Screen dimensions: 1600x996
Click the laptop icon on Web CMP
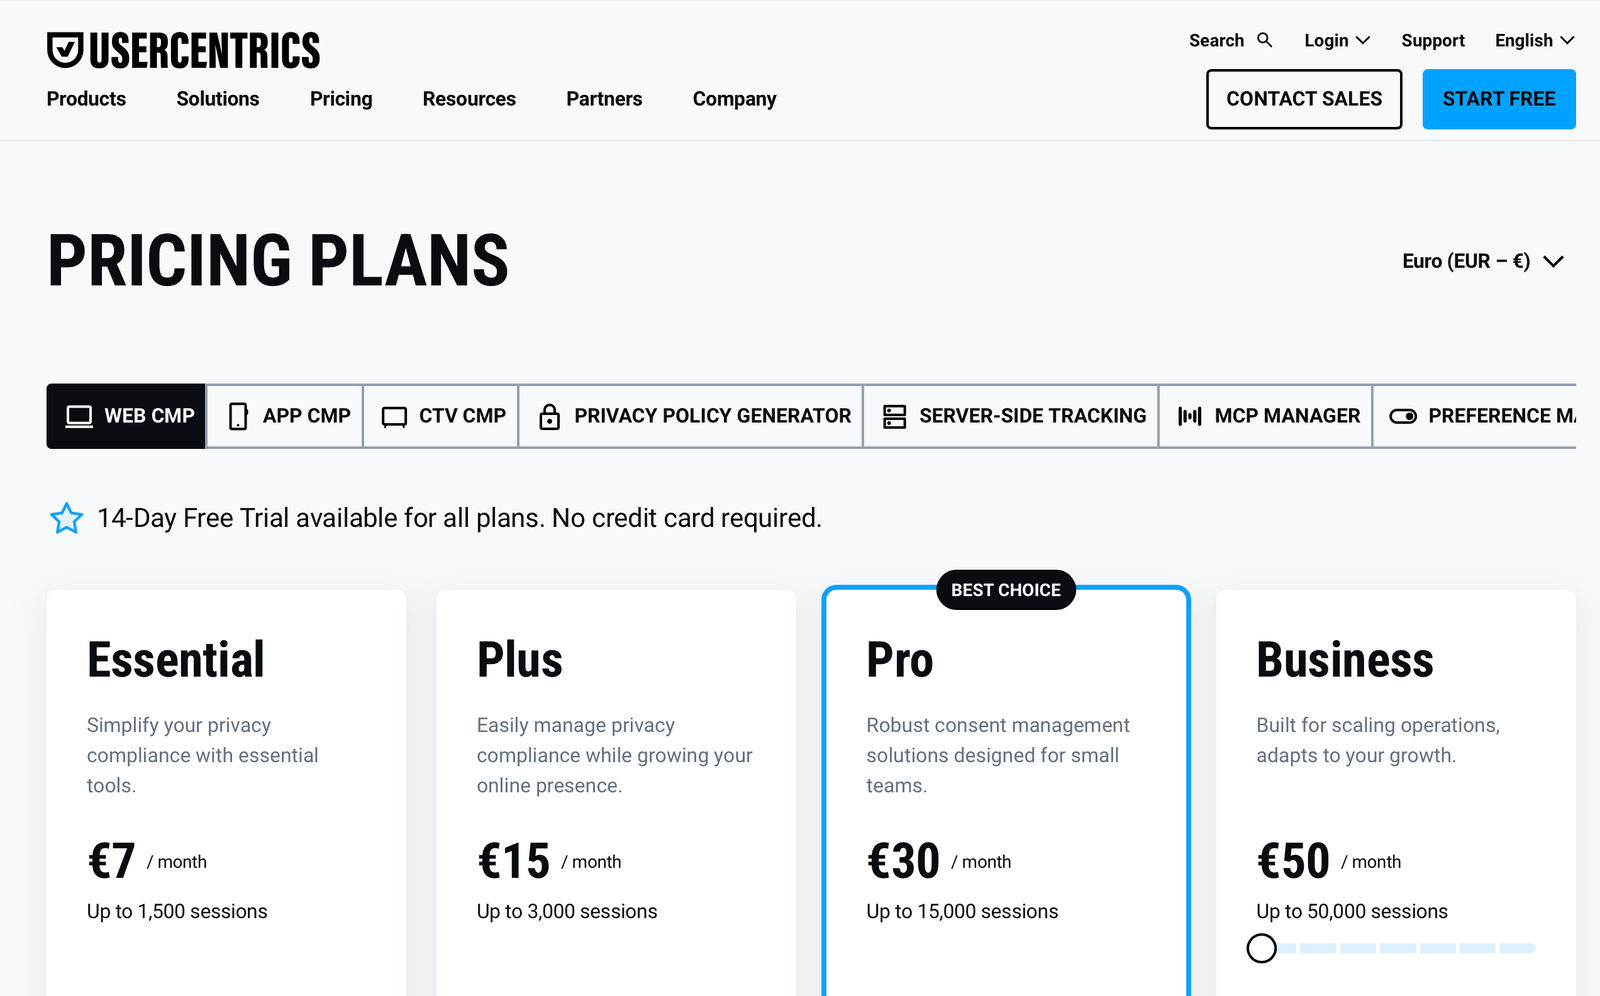(x=79, y=416)
